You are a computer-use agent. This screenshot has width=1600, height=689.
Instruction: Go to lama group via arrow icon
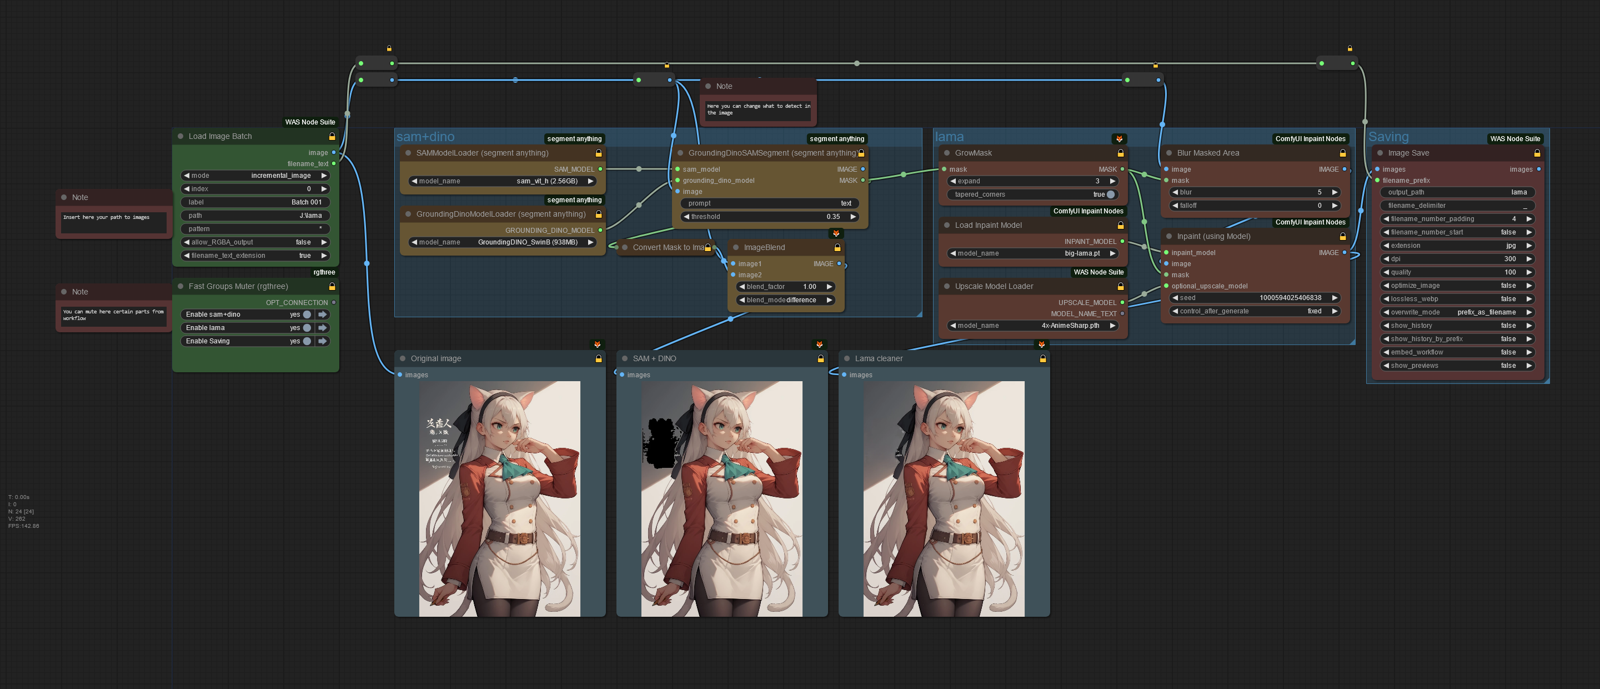322,328
